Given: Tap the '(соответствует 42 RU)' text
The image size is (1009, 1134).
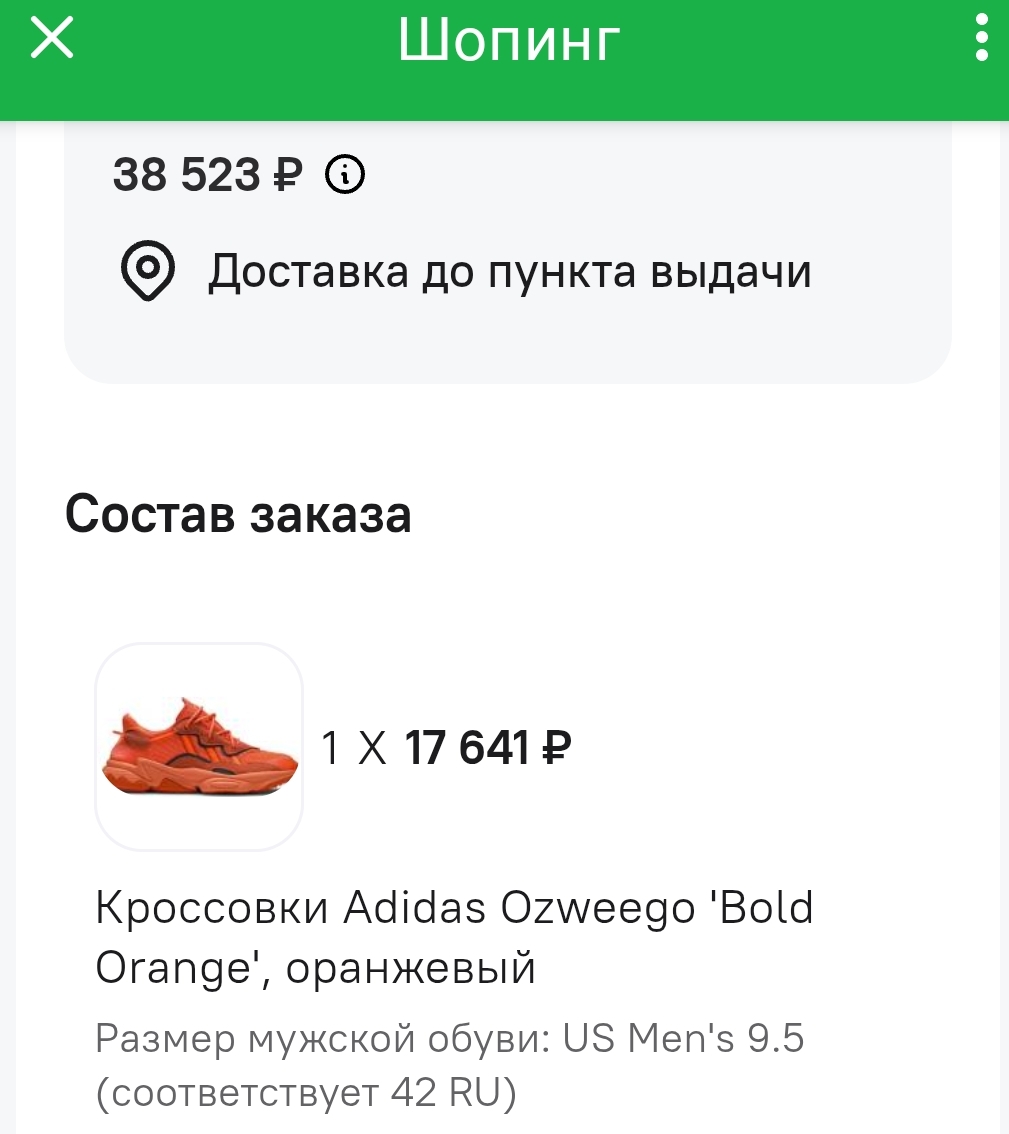Looking at the screenshot, I should (x=306, y=1094).
